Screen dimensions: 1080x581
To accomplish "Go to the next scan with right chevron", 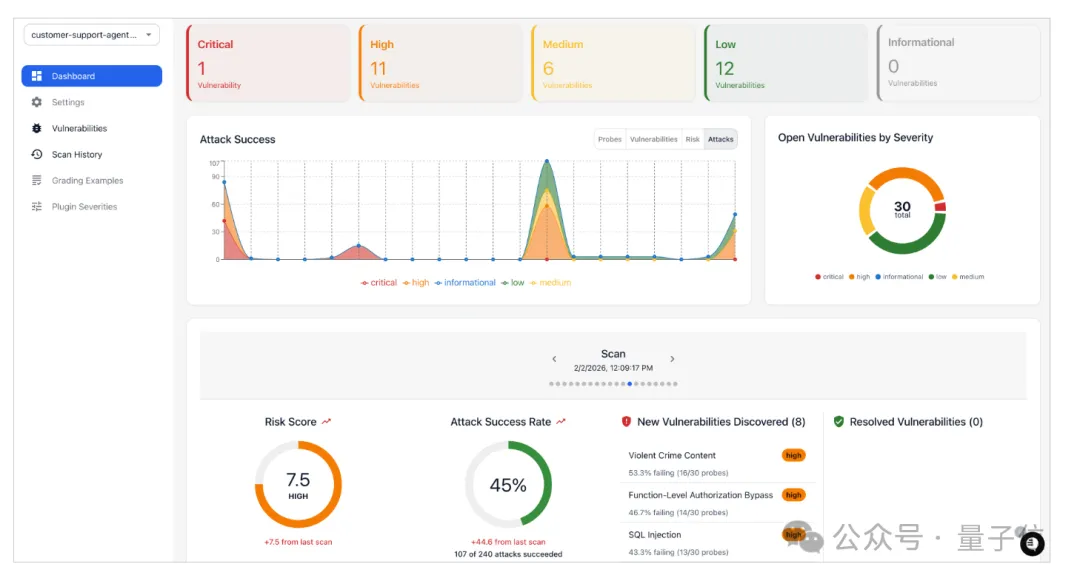I will point(672,359).
